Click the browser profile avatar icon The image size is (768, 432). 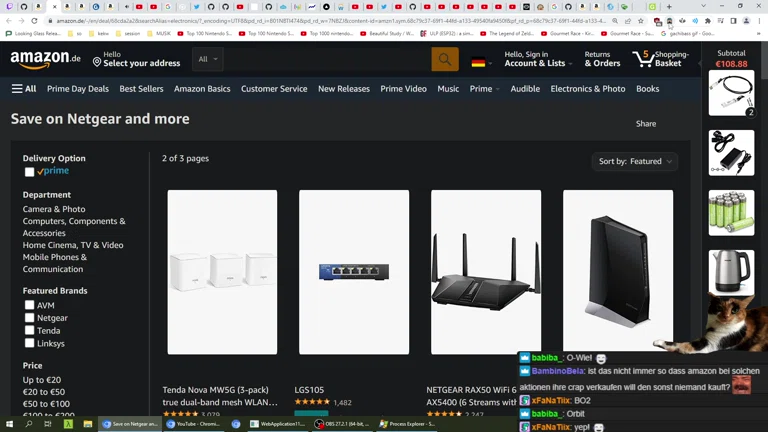coord(746,21)
